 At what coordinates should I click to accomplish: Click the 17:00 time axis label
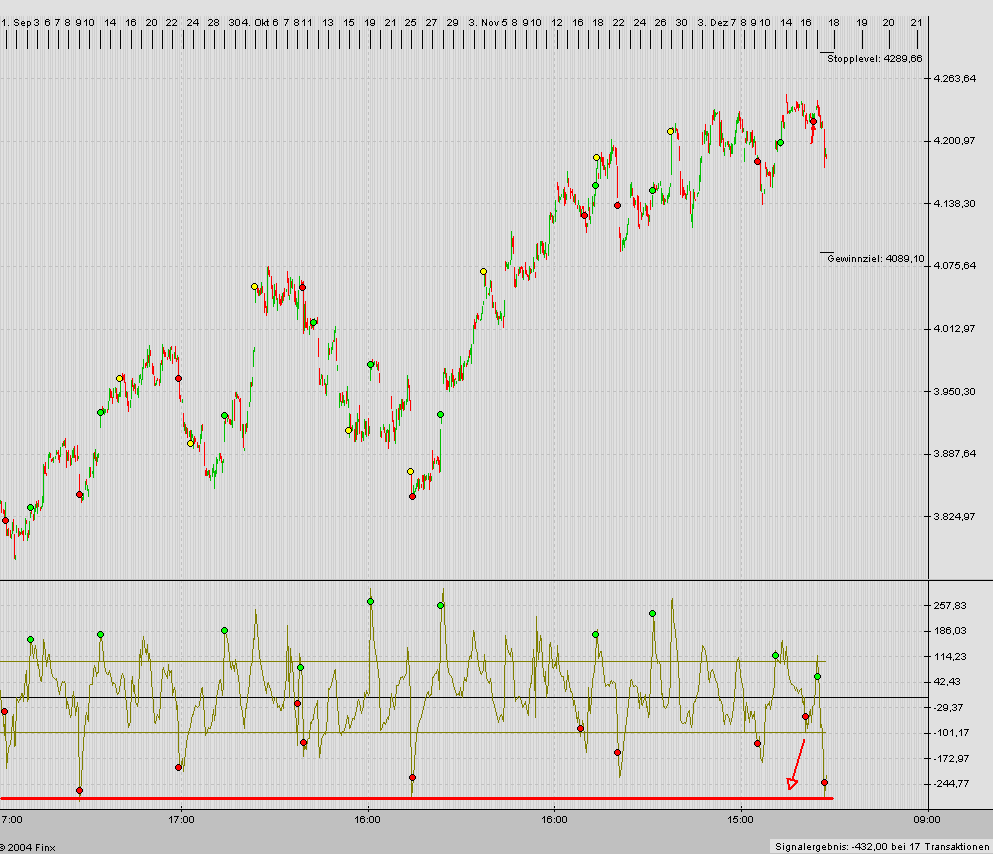181,820
